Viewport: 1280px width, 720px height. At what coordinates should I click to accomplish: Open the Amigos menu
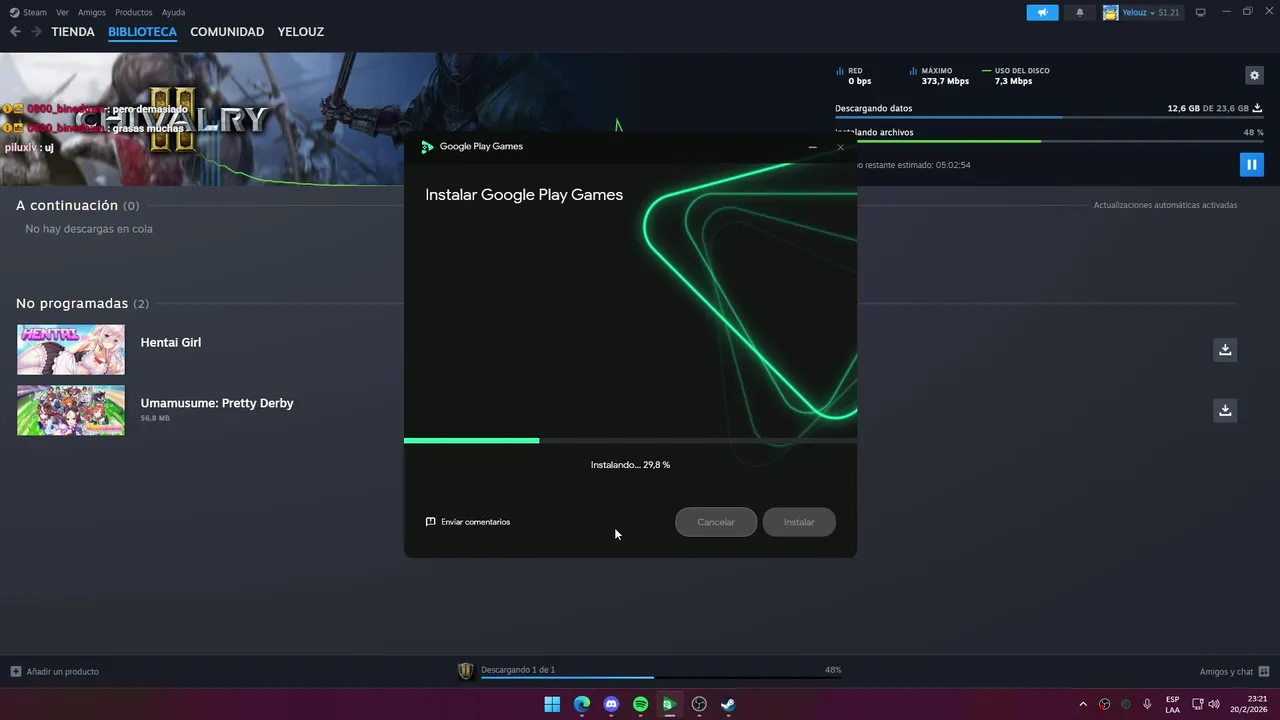(x=92, y=12)
